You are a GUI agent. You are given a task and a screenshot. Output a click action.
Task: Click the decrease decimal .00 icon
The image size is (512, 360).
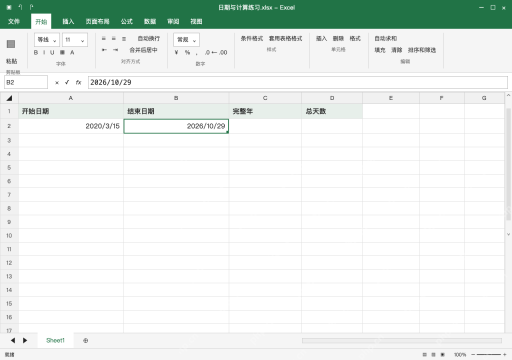(223, 52)
